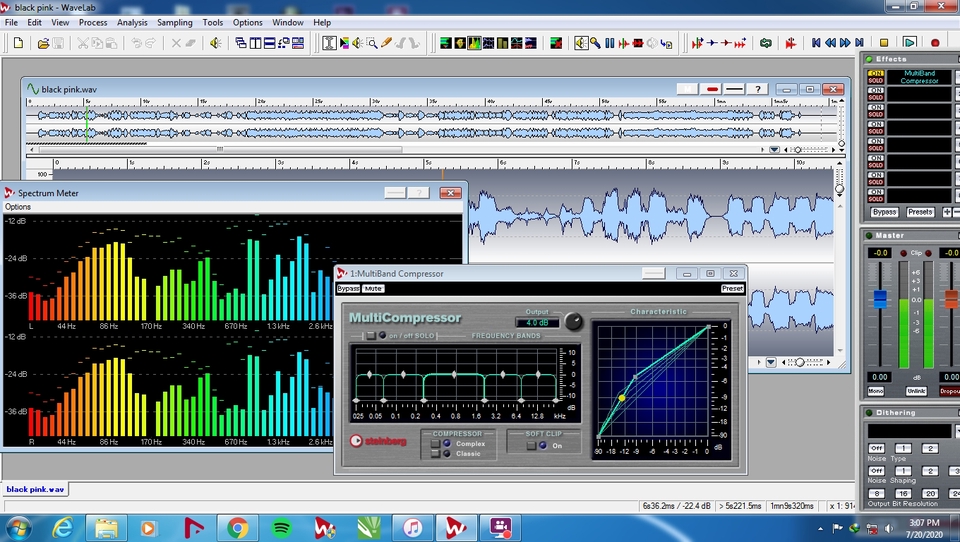The image size is (960, 542).
Task: Click the MultiBand Compressor effect slot
Action: 919,77
